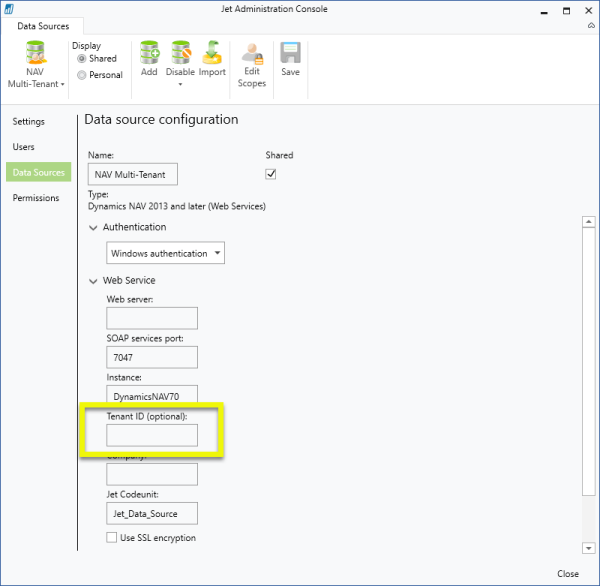
Task: Open Edit Scopes
Action: tap(251, 56)
